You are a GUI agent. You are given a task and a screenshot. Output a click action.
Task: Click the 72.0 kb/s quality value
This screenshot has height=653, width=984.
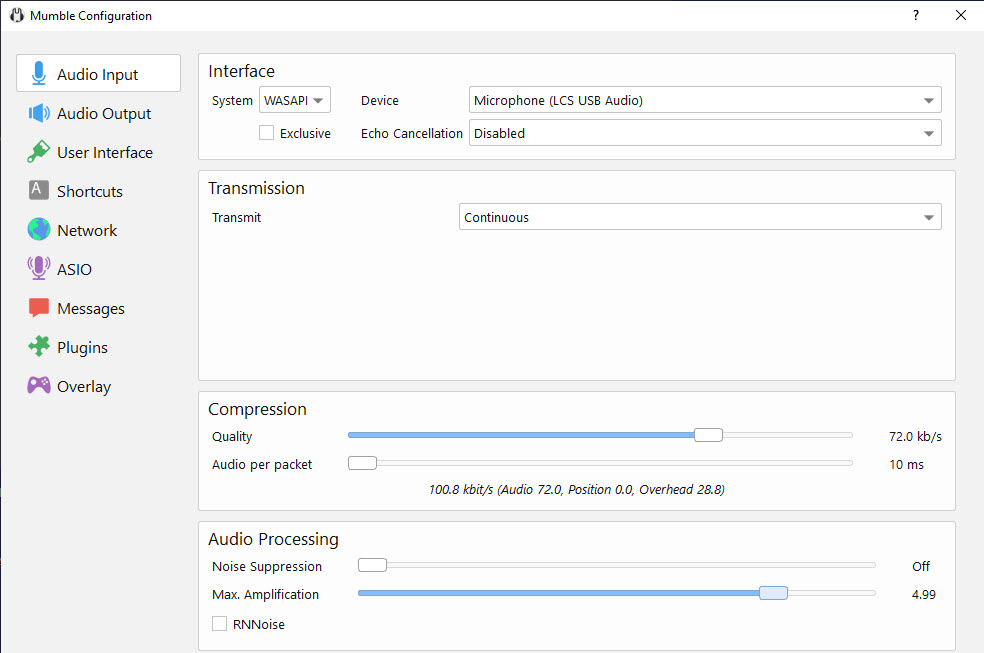click(915, 437)
